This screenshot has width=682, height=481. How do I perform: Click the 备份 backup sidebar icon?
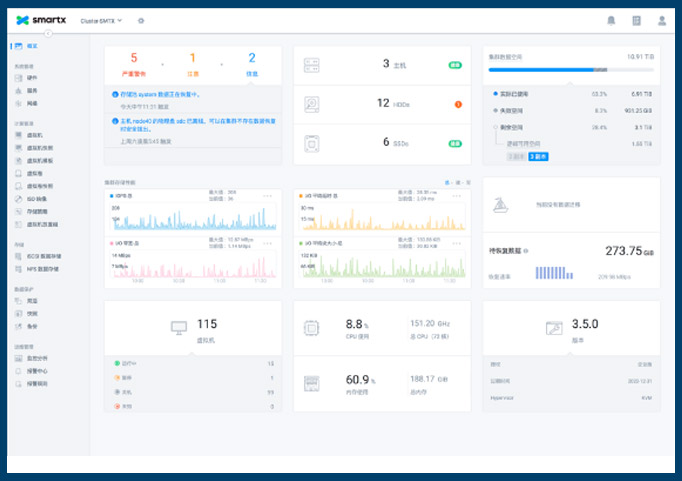[18, 326]
